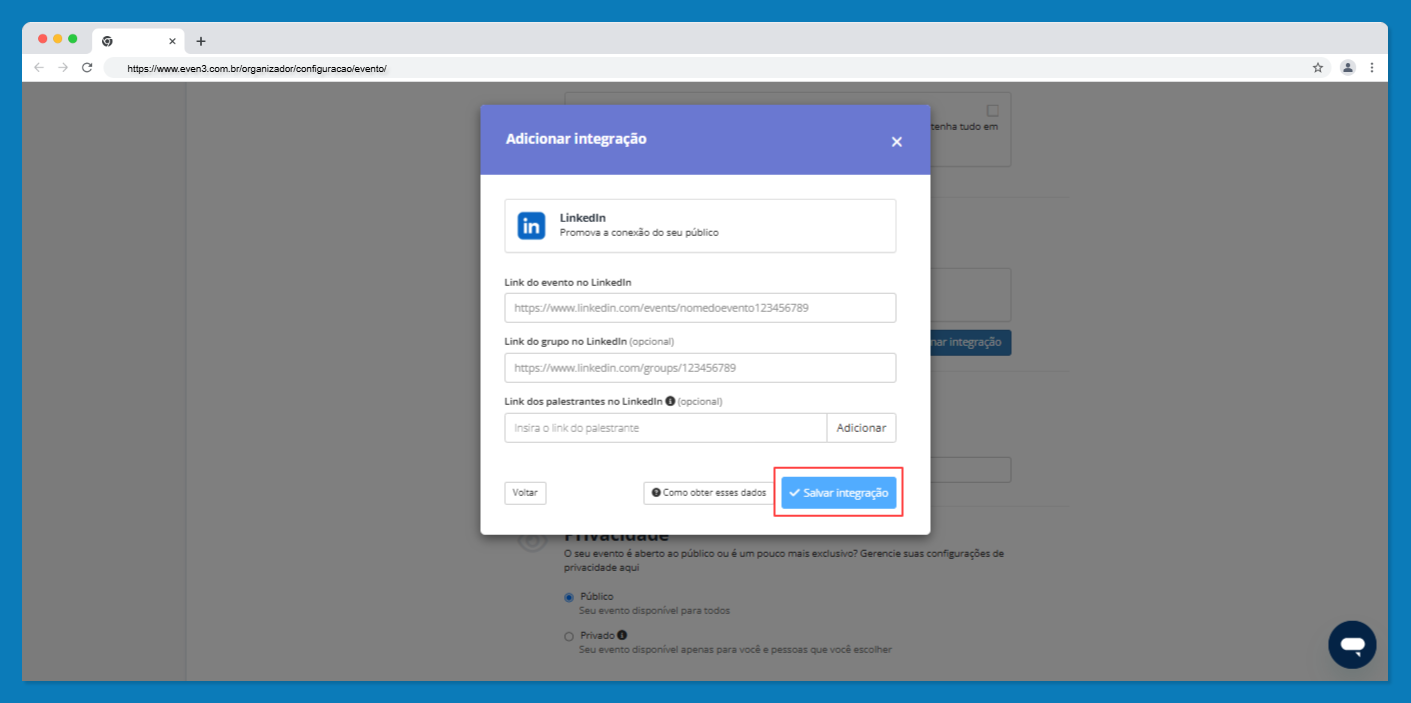This screenshot has width=1411, height=703.
Task: Focus the palestrante link input field
Action: (666, 428)
